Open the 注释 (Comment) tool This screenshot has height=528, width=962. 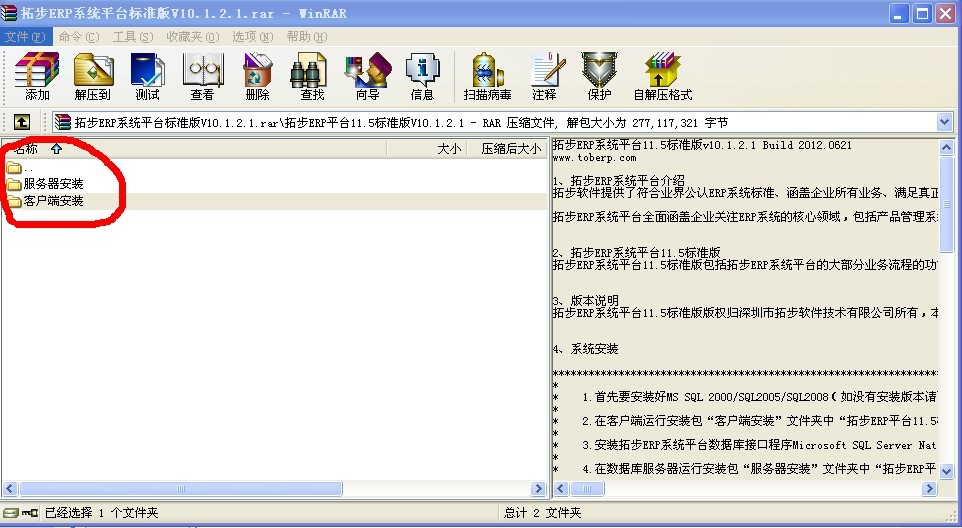pyautogui.click(x=544, y=76)
